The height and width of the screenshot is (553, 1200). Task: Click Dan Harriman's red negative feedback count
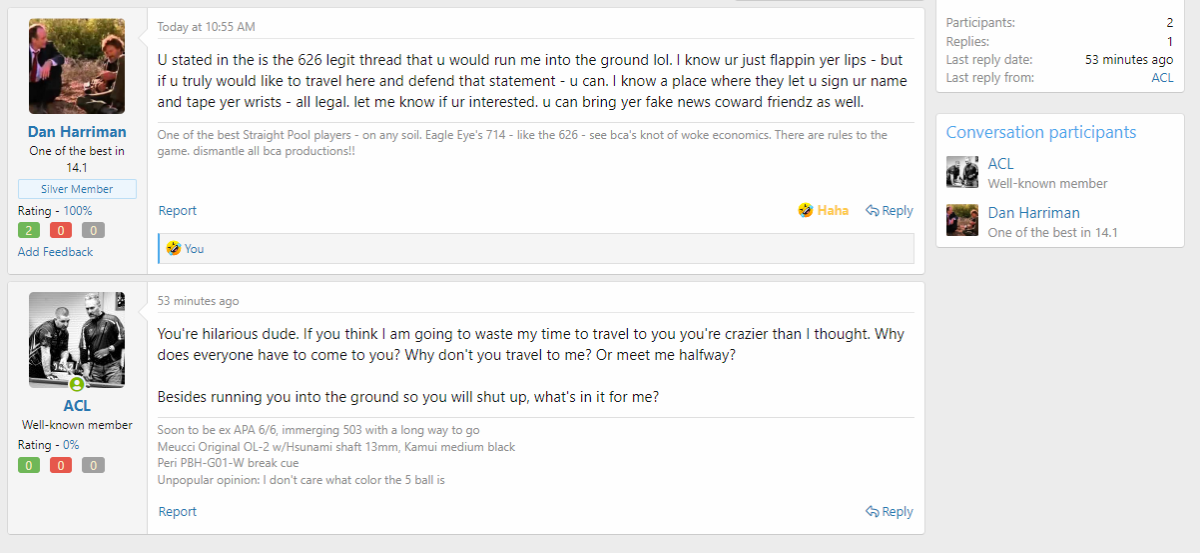(61, 230)
